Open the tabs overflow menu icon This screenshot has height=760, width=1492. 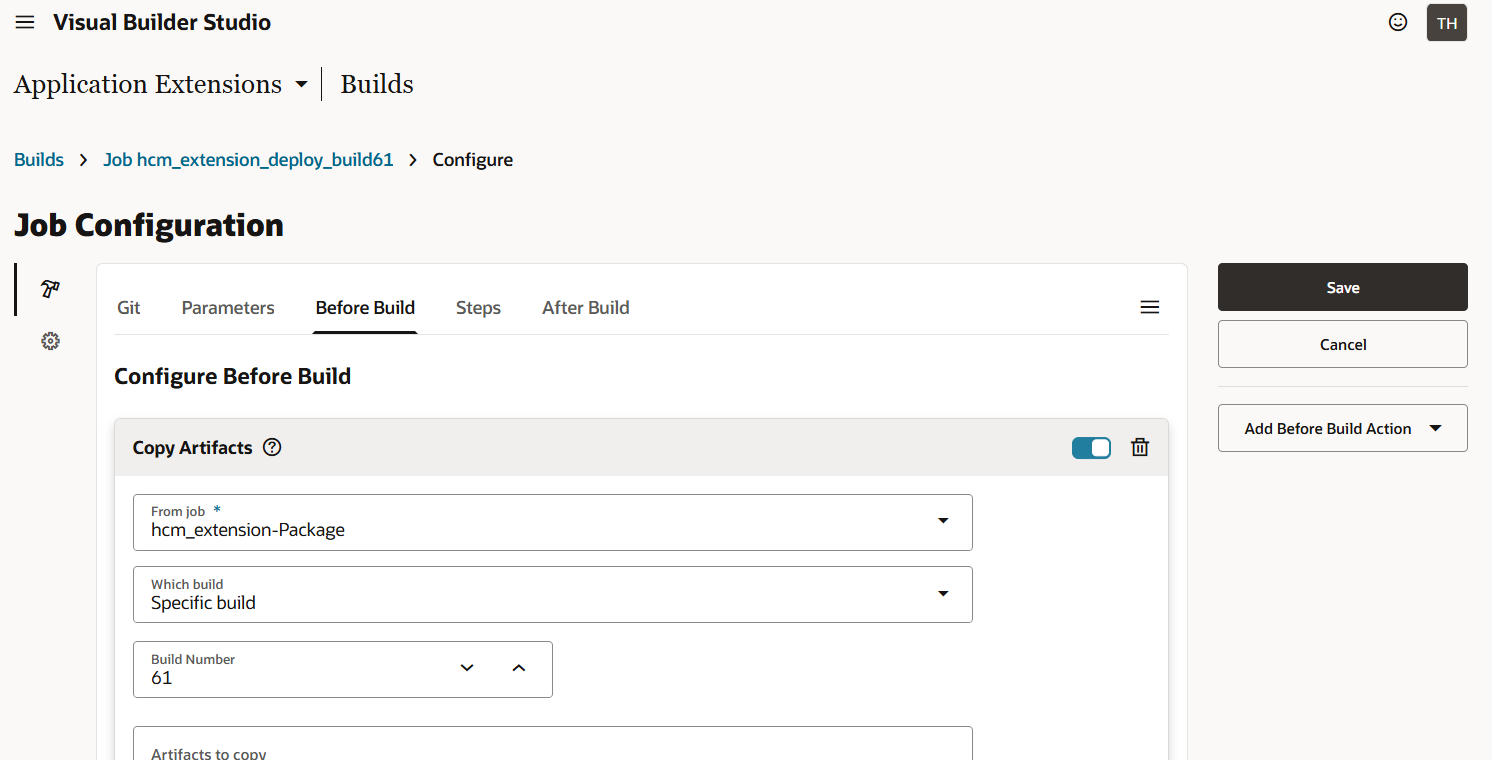tap(1150, 307)
